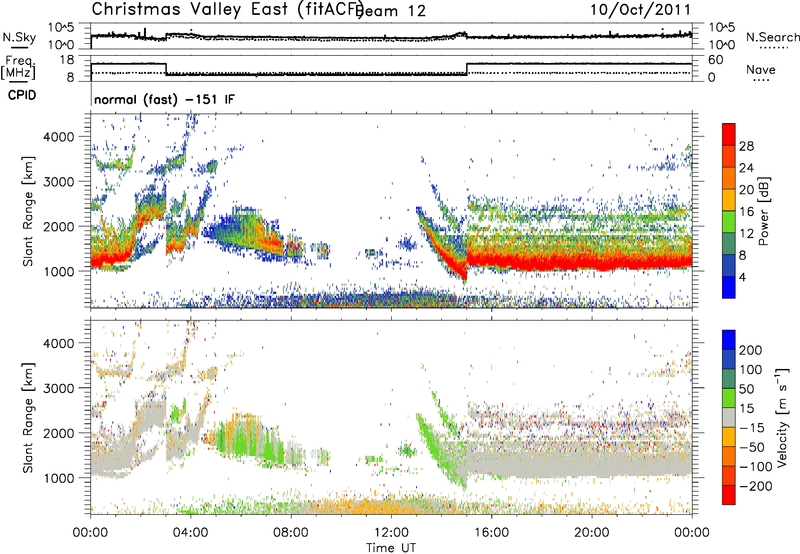The height and width of the screenshot is (554, 800).
Task: Click the "20:00" time tick label
Action: [x=591, y=533]
